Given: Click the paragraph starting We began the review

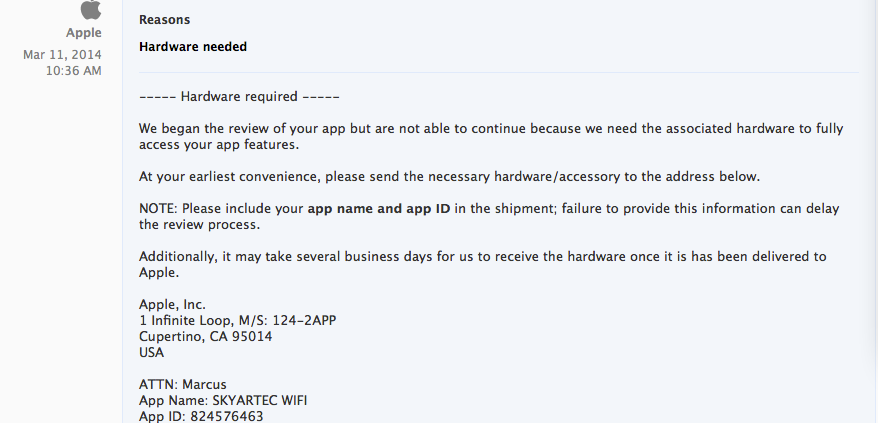Looking at the screenshot, I should [x=491, y=137].
